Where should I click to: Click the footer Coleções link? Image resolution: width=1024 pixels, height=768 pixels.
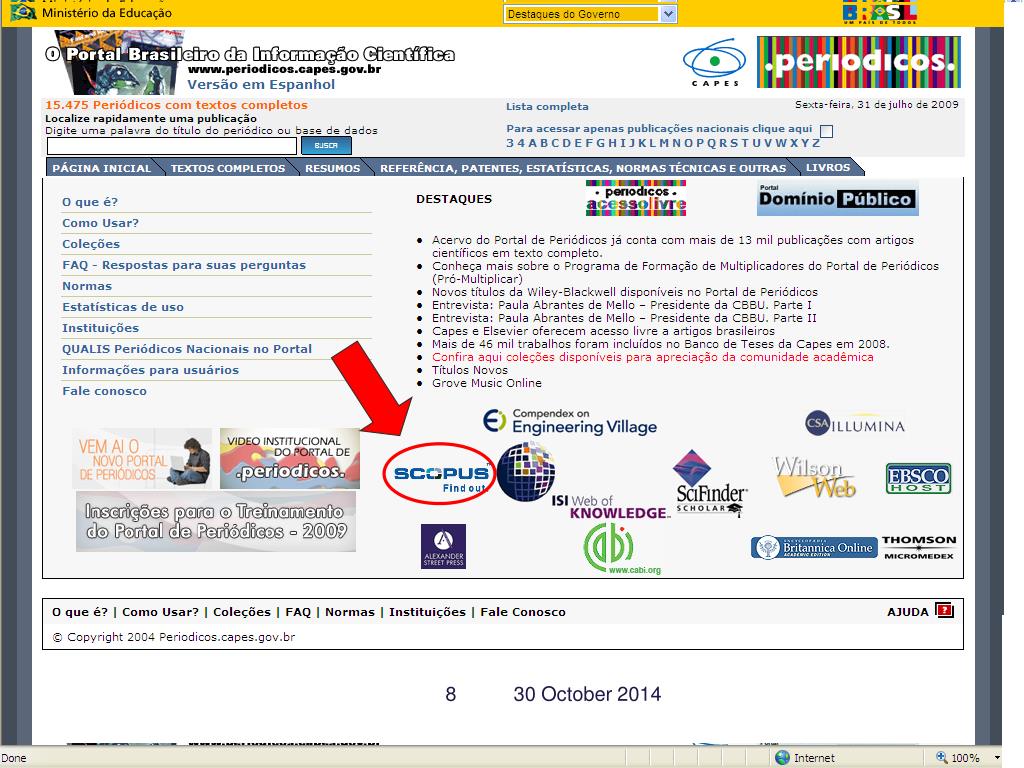pyautogui.click(x=242, y=612)
